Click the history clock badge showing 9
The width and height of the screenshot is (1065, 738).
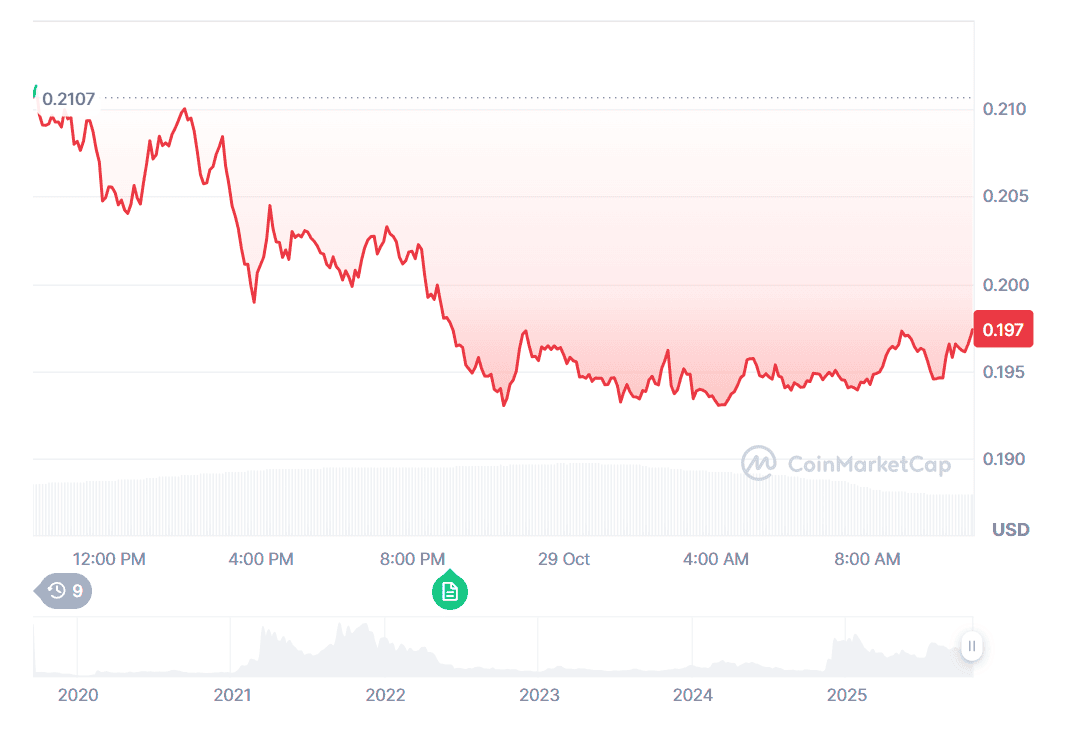click(66, 591)
